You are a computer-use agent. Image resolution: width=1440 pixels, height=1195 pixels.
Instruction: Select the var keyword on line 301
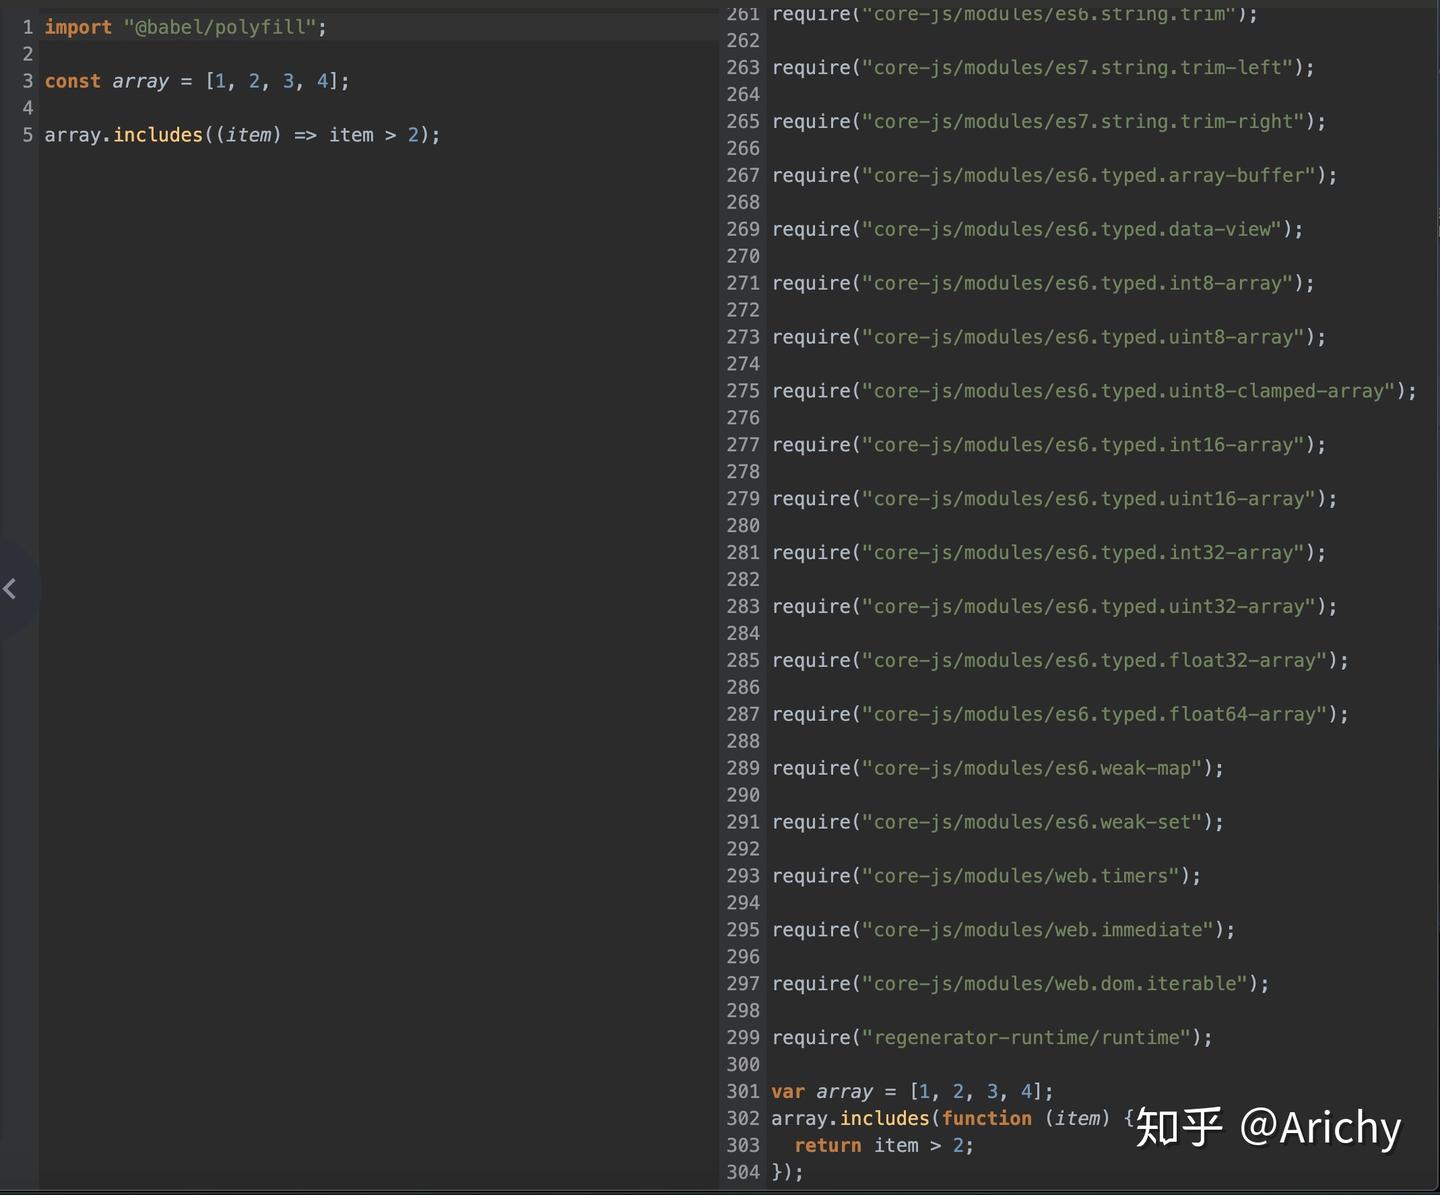pos(788,1091)
